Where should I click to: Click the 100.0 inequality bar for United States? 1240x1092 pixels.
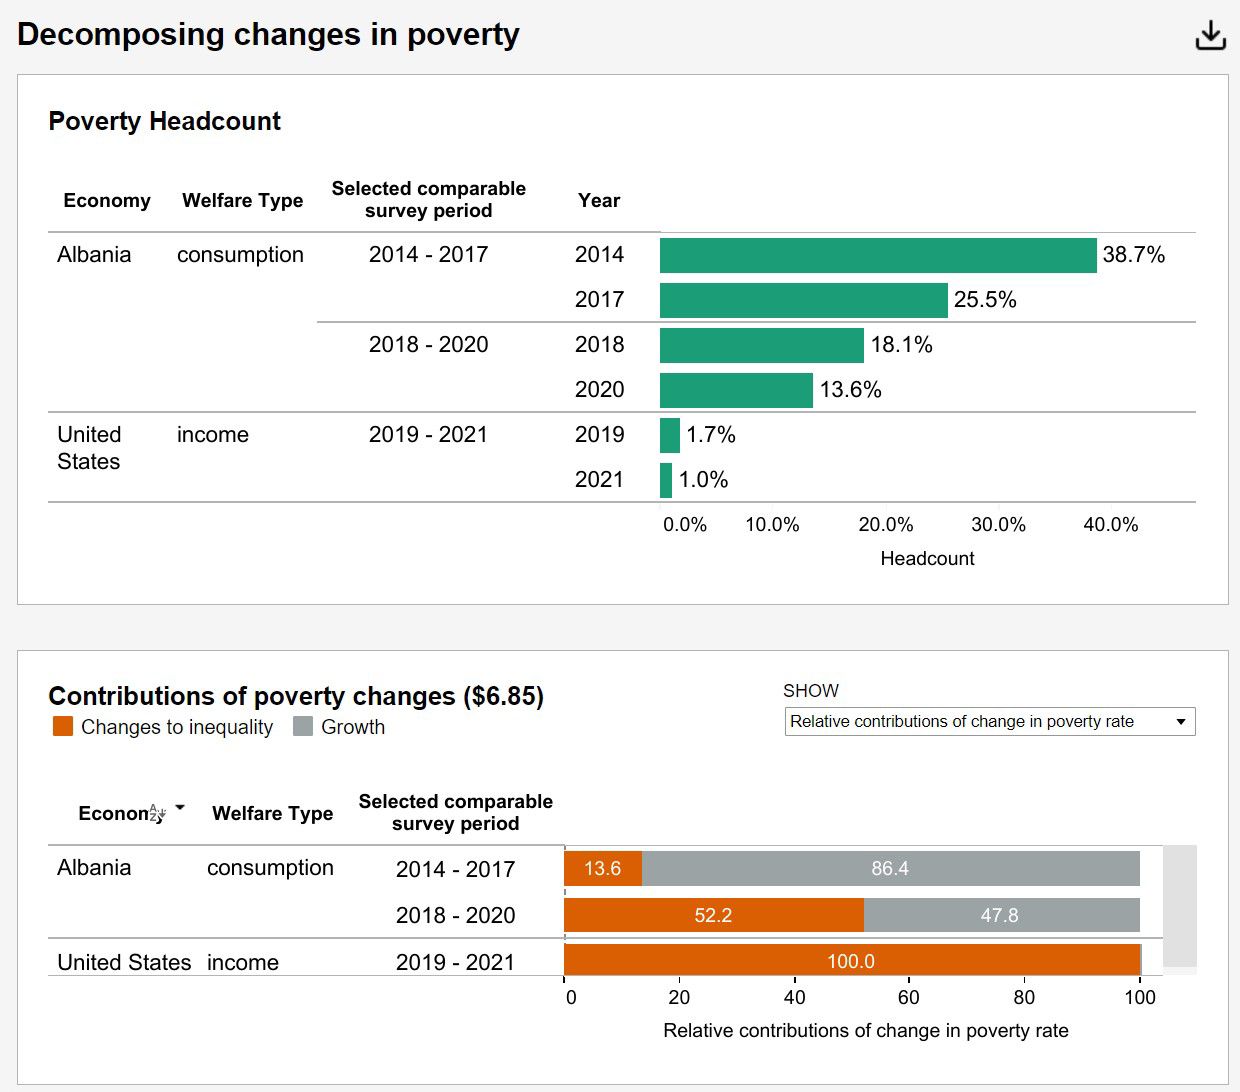[x=851, y=961]
